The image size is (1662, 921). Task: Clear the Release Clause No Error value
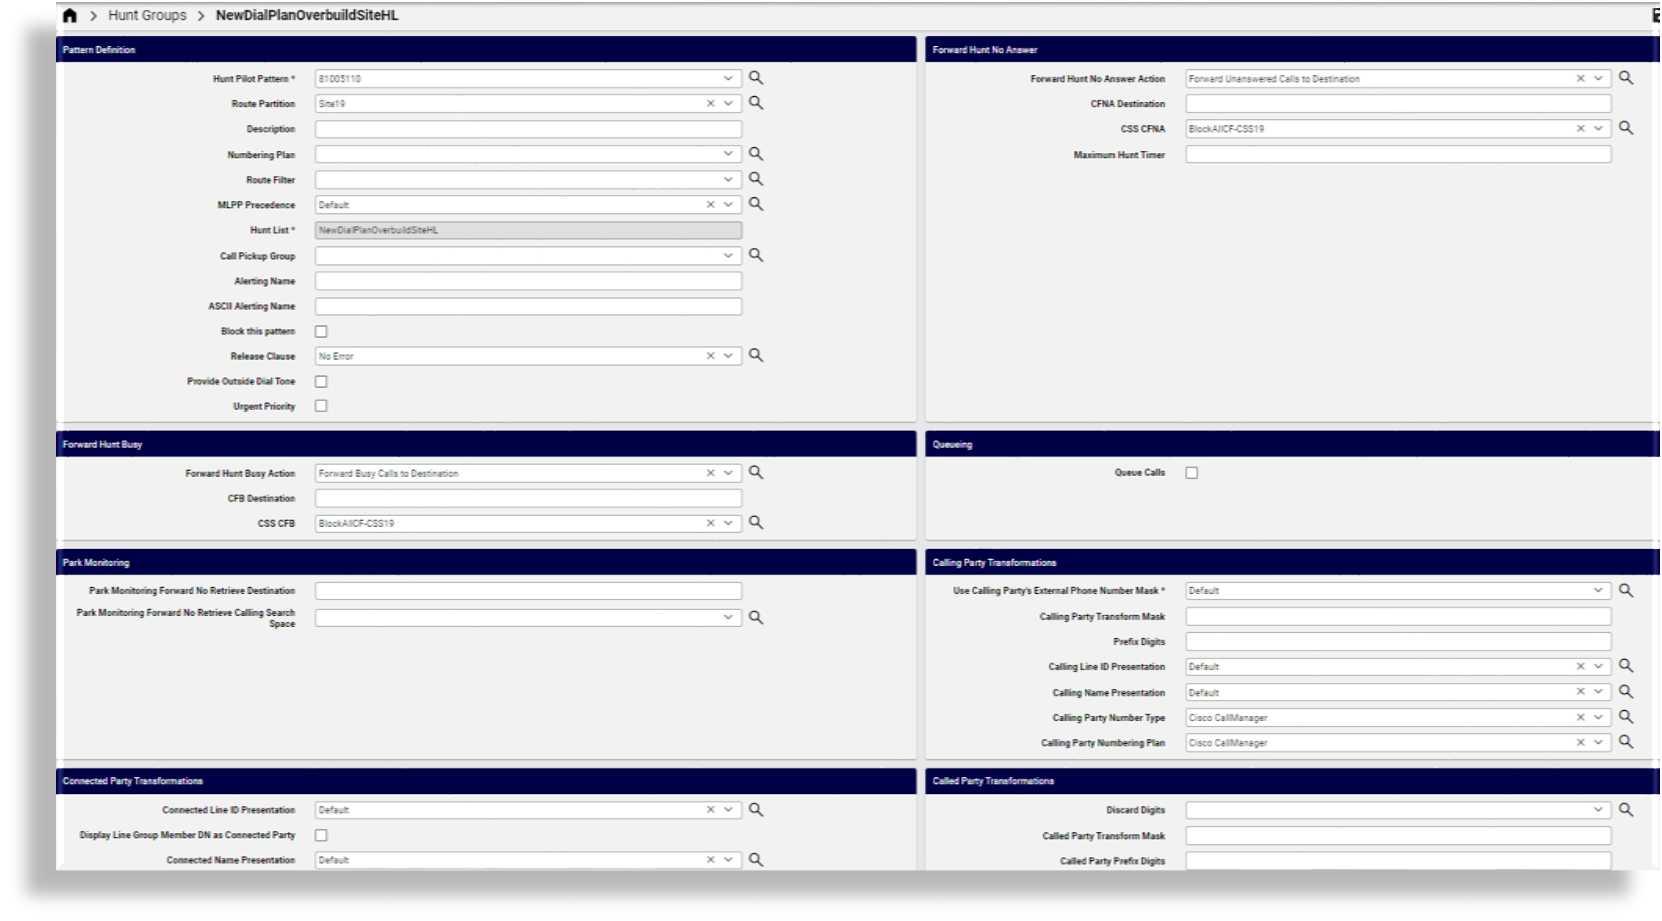click(x=711, y=356)
